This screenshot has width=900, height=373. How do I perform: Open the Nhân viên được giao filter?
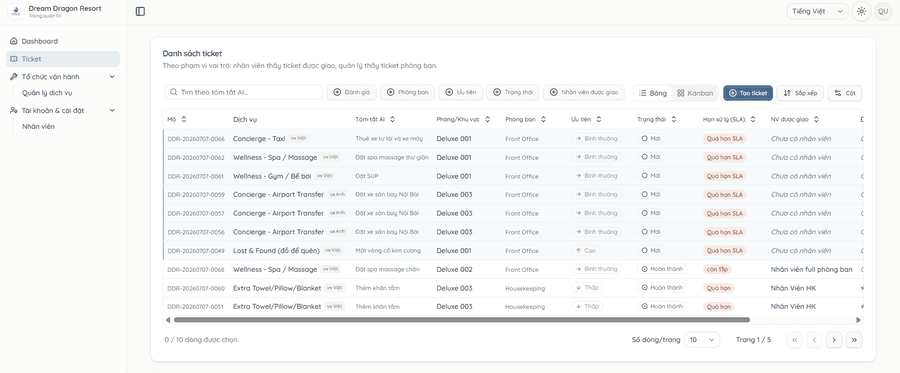[584, 92]
